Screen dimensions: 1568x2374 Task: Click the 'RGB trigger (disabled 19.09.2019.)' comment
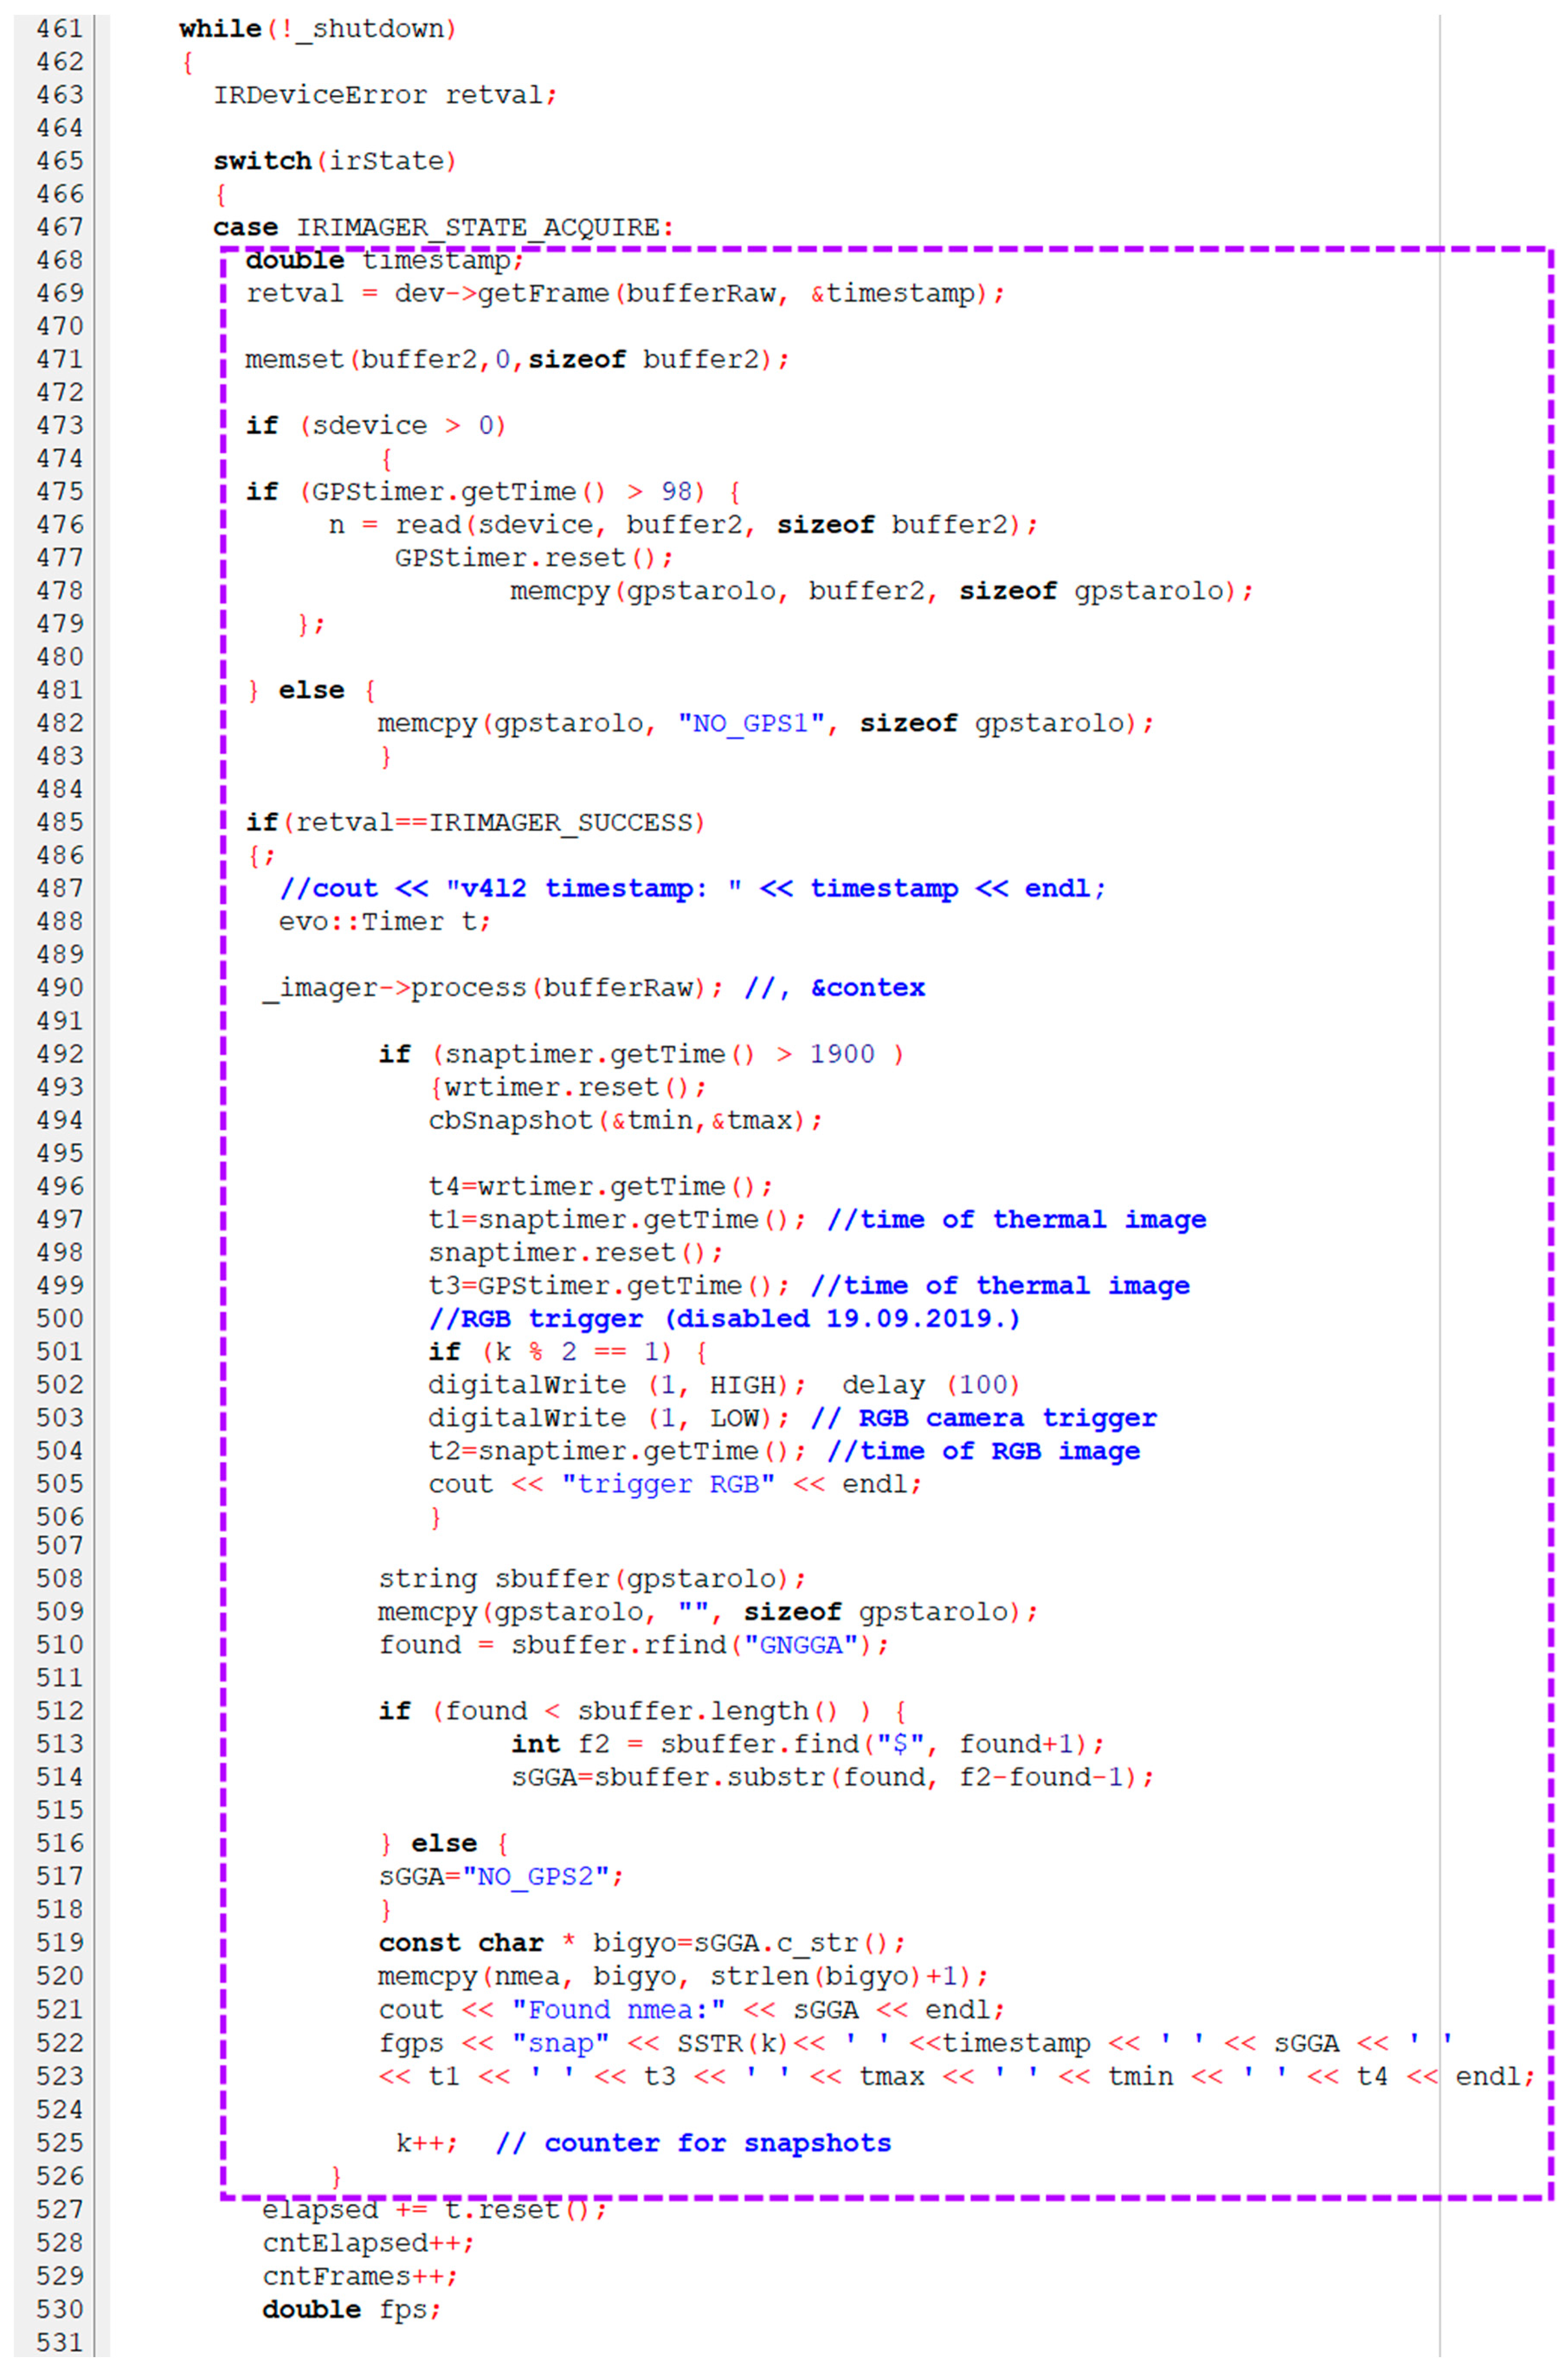click(724, 1319)
